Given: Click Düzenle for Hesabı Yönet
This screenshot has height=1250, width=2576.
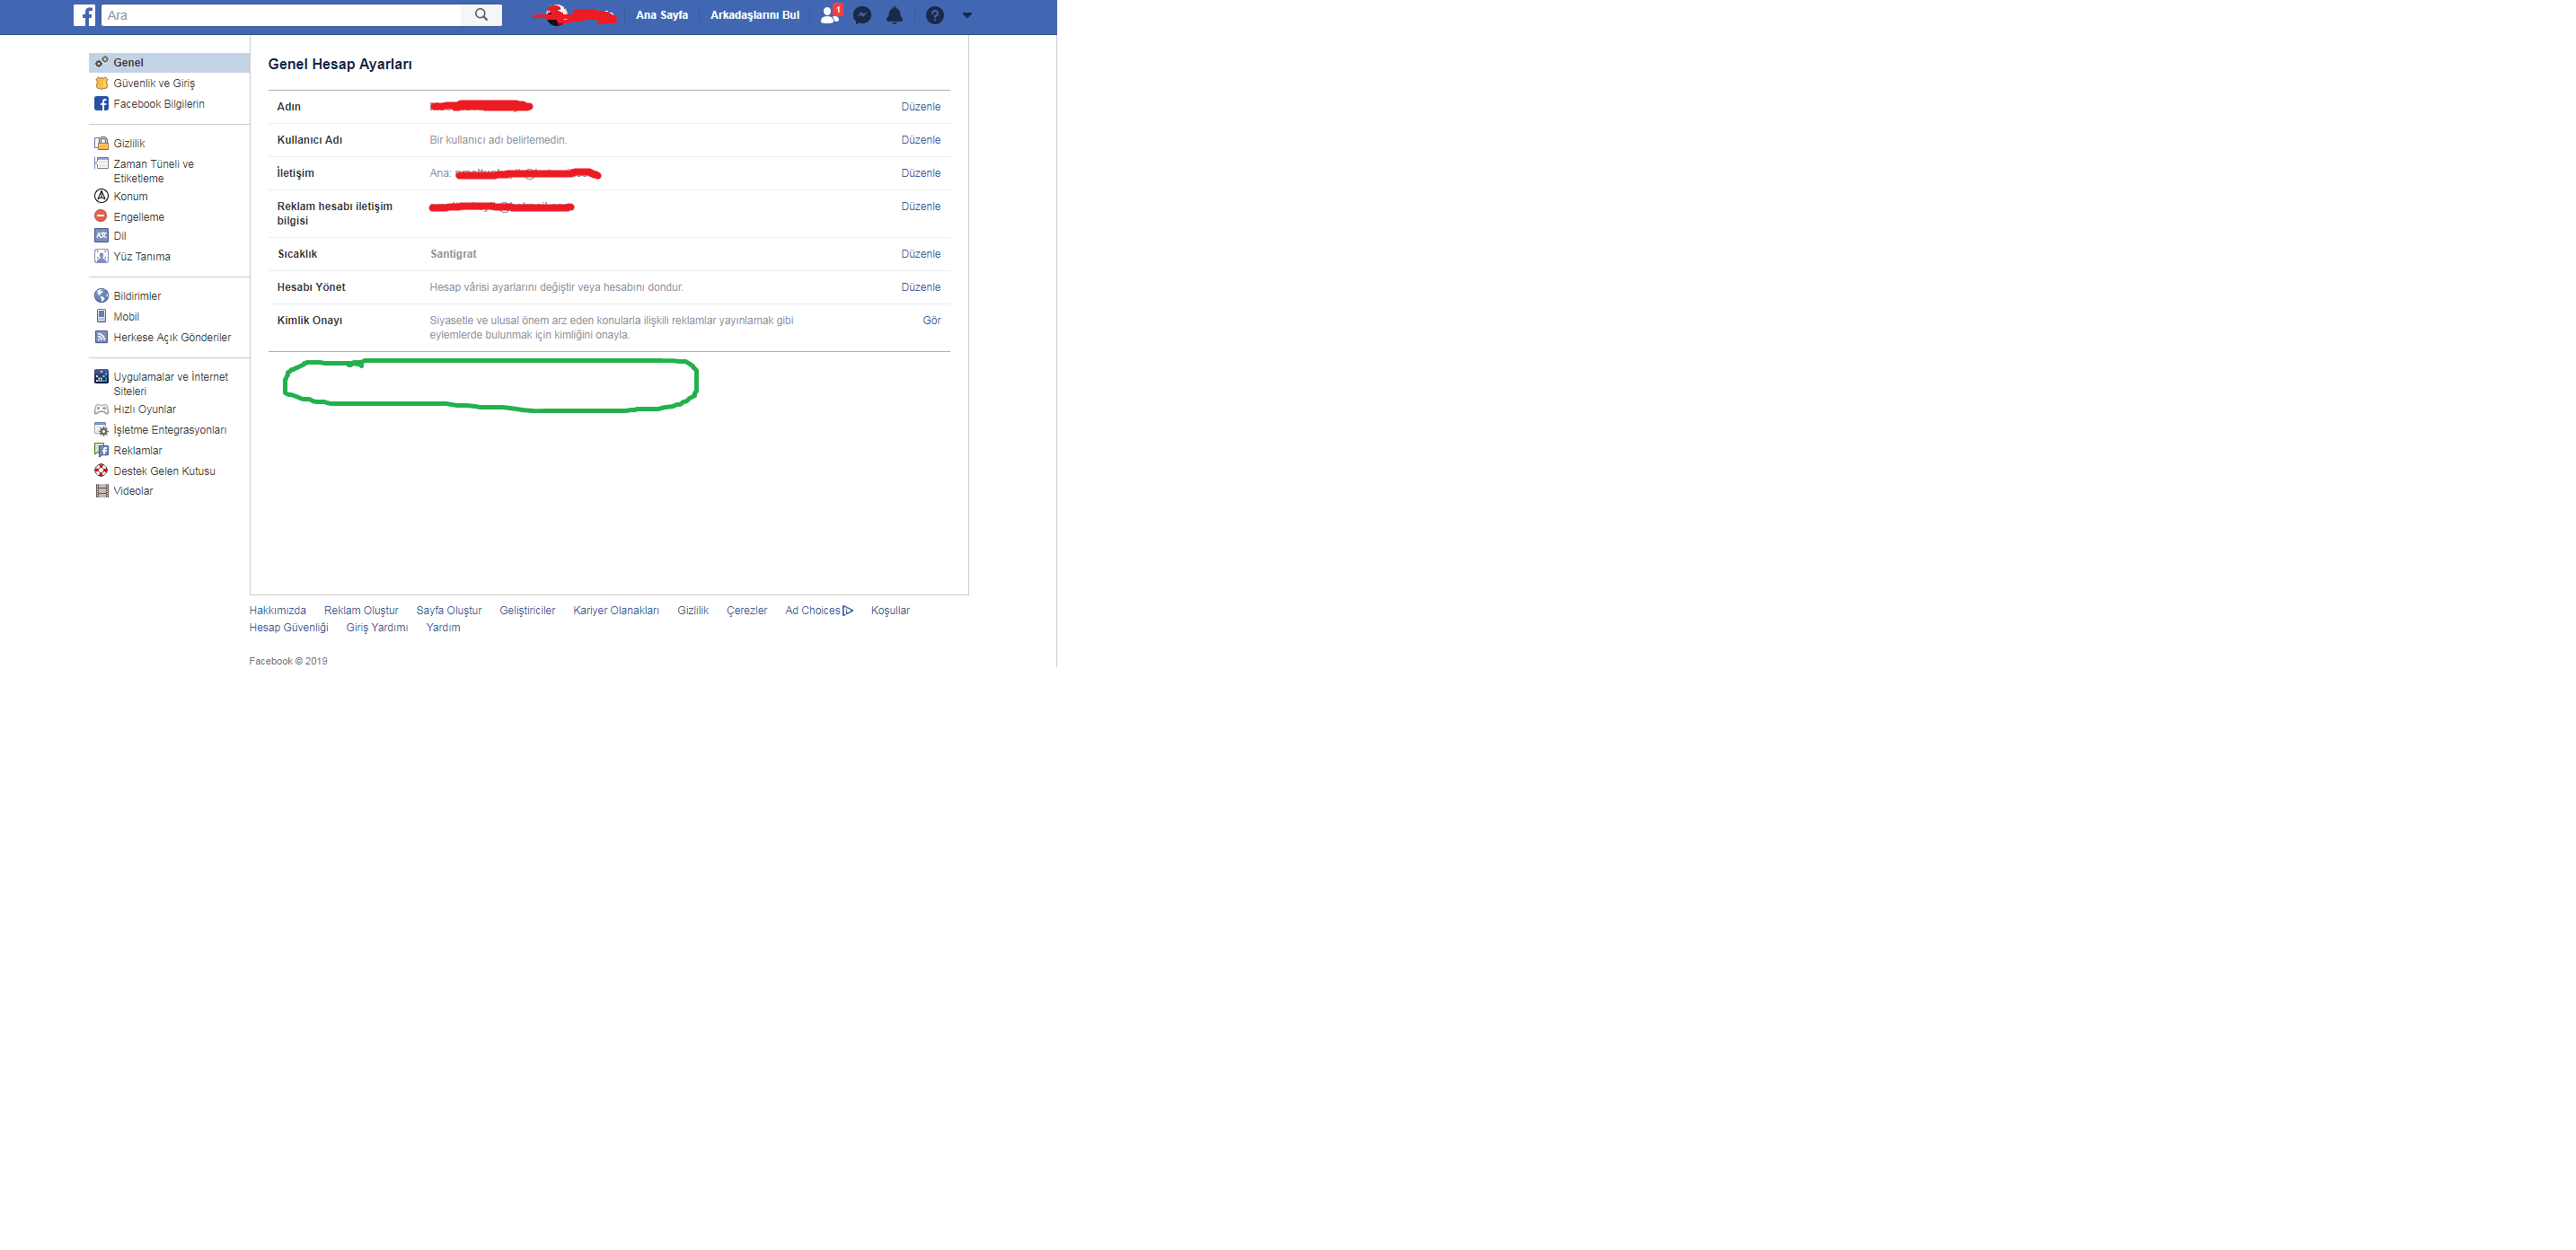Looking at the screenshot, I should click(x=921, y=287).
